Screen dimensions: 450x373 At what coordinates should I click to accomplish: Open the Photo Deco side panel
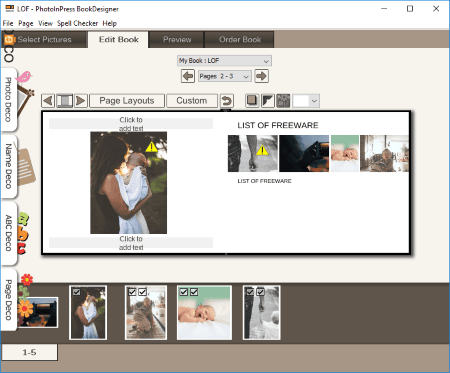pos(8,99)
